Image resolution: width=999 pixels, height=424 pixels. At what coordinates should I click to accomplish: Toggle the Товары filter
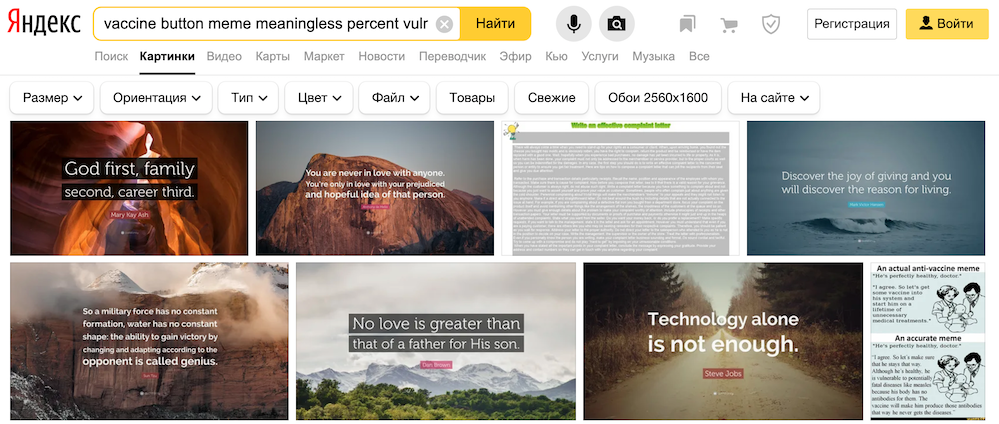pos(472,98)
